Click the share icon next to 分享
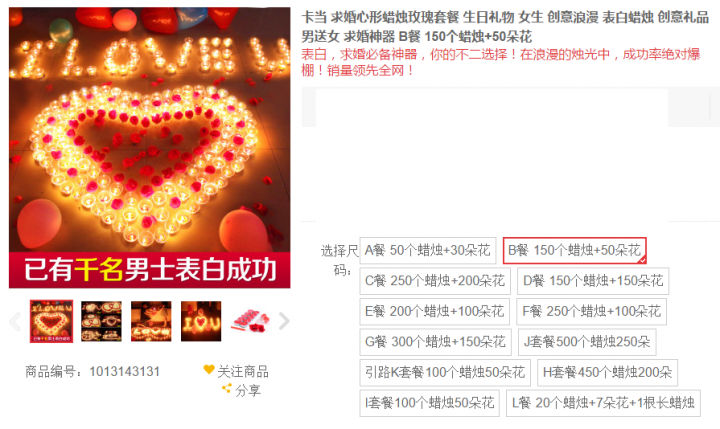 point(227,389)
